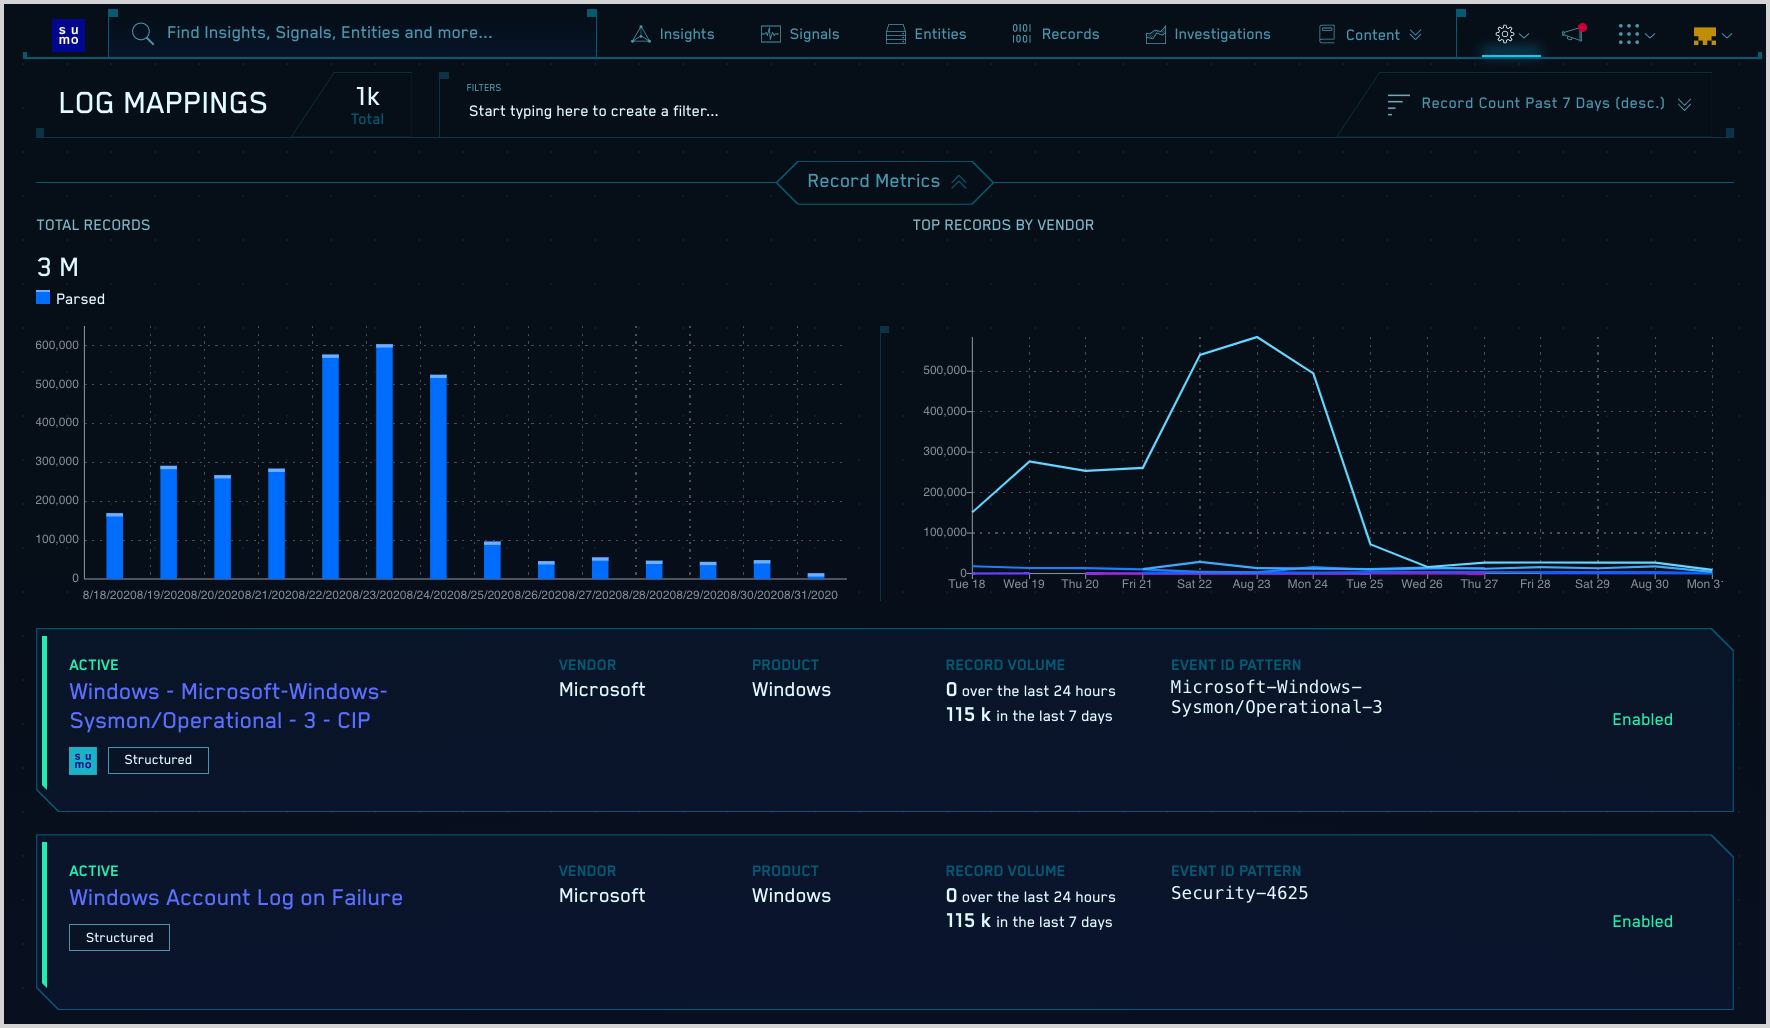1770x1028 pixels.
Task: Click the Sumo badge on Sysmon mapping
Action: coord(83,761)
